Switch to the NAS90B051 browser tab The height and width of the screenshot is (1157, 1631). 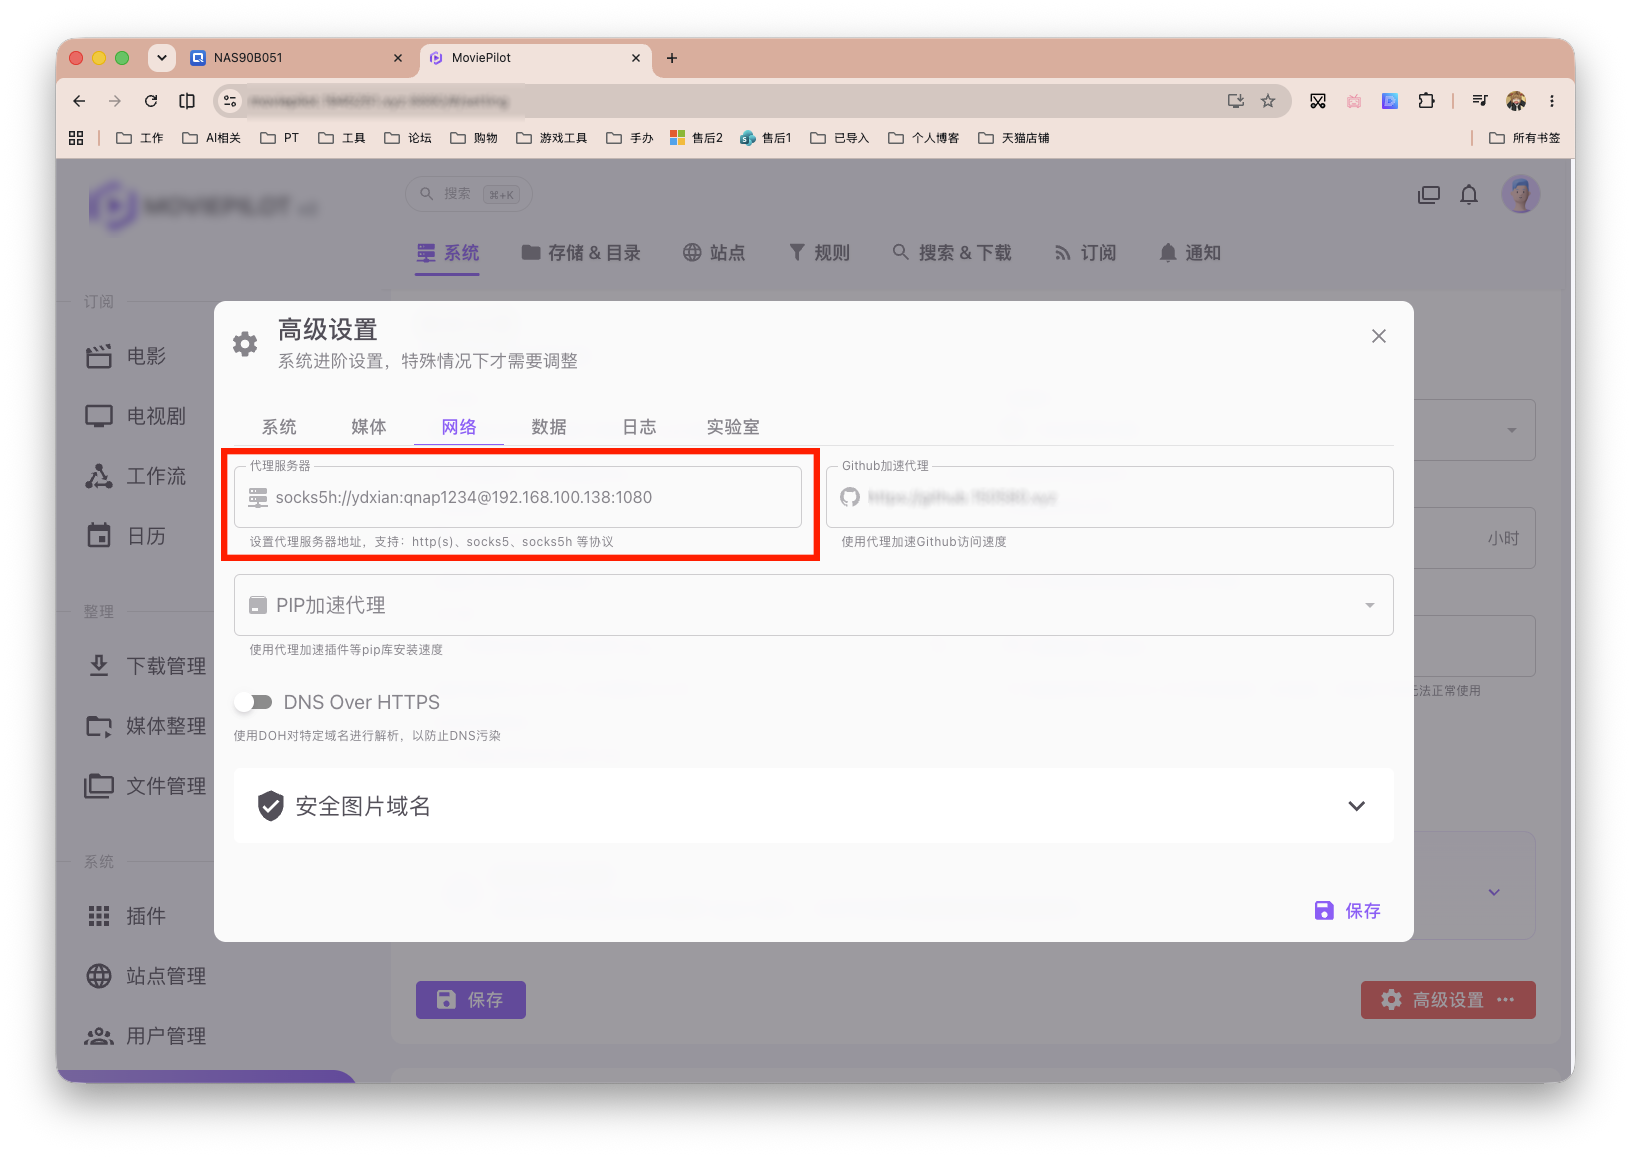point(297,58)
